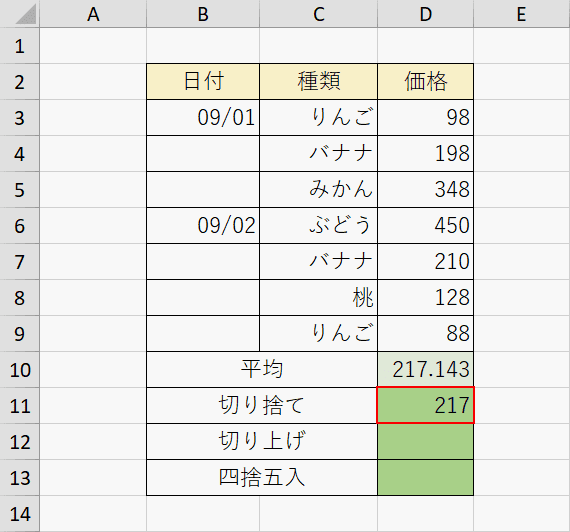Select row 5 header
Image resolution: width=570 pixels, height=532 pixels.
[x=20, y=190]
